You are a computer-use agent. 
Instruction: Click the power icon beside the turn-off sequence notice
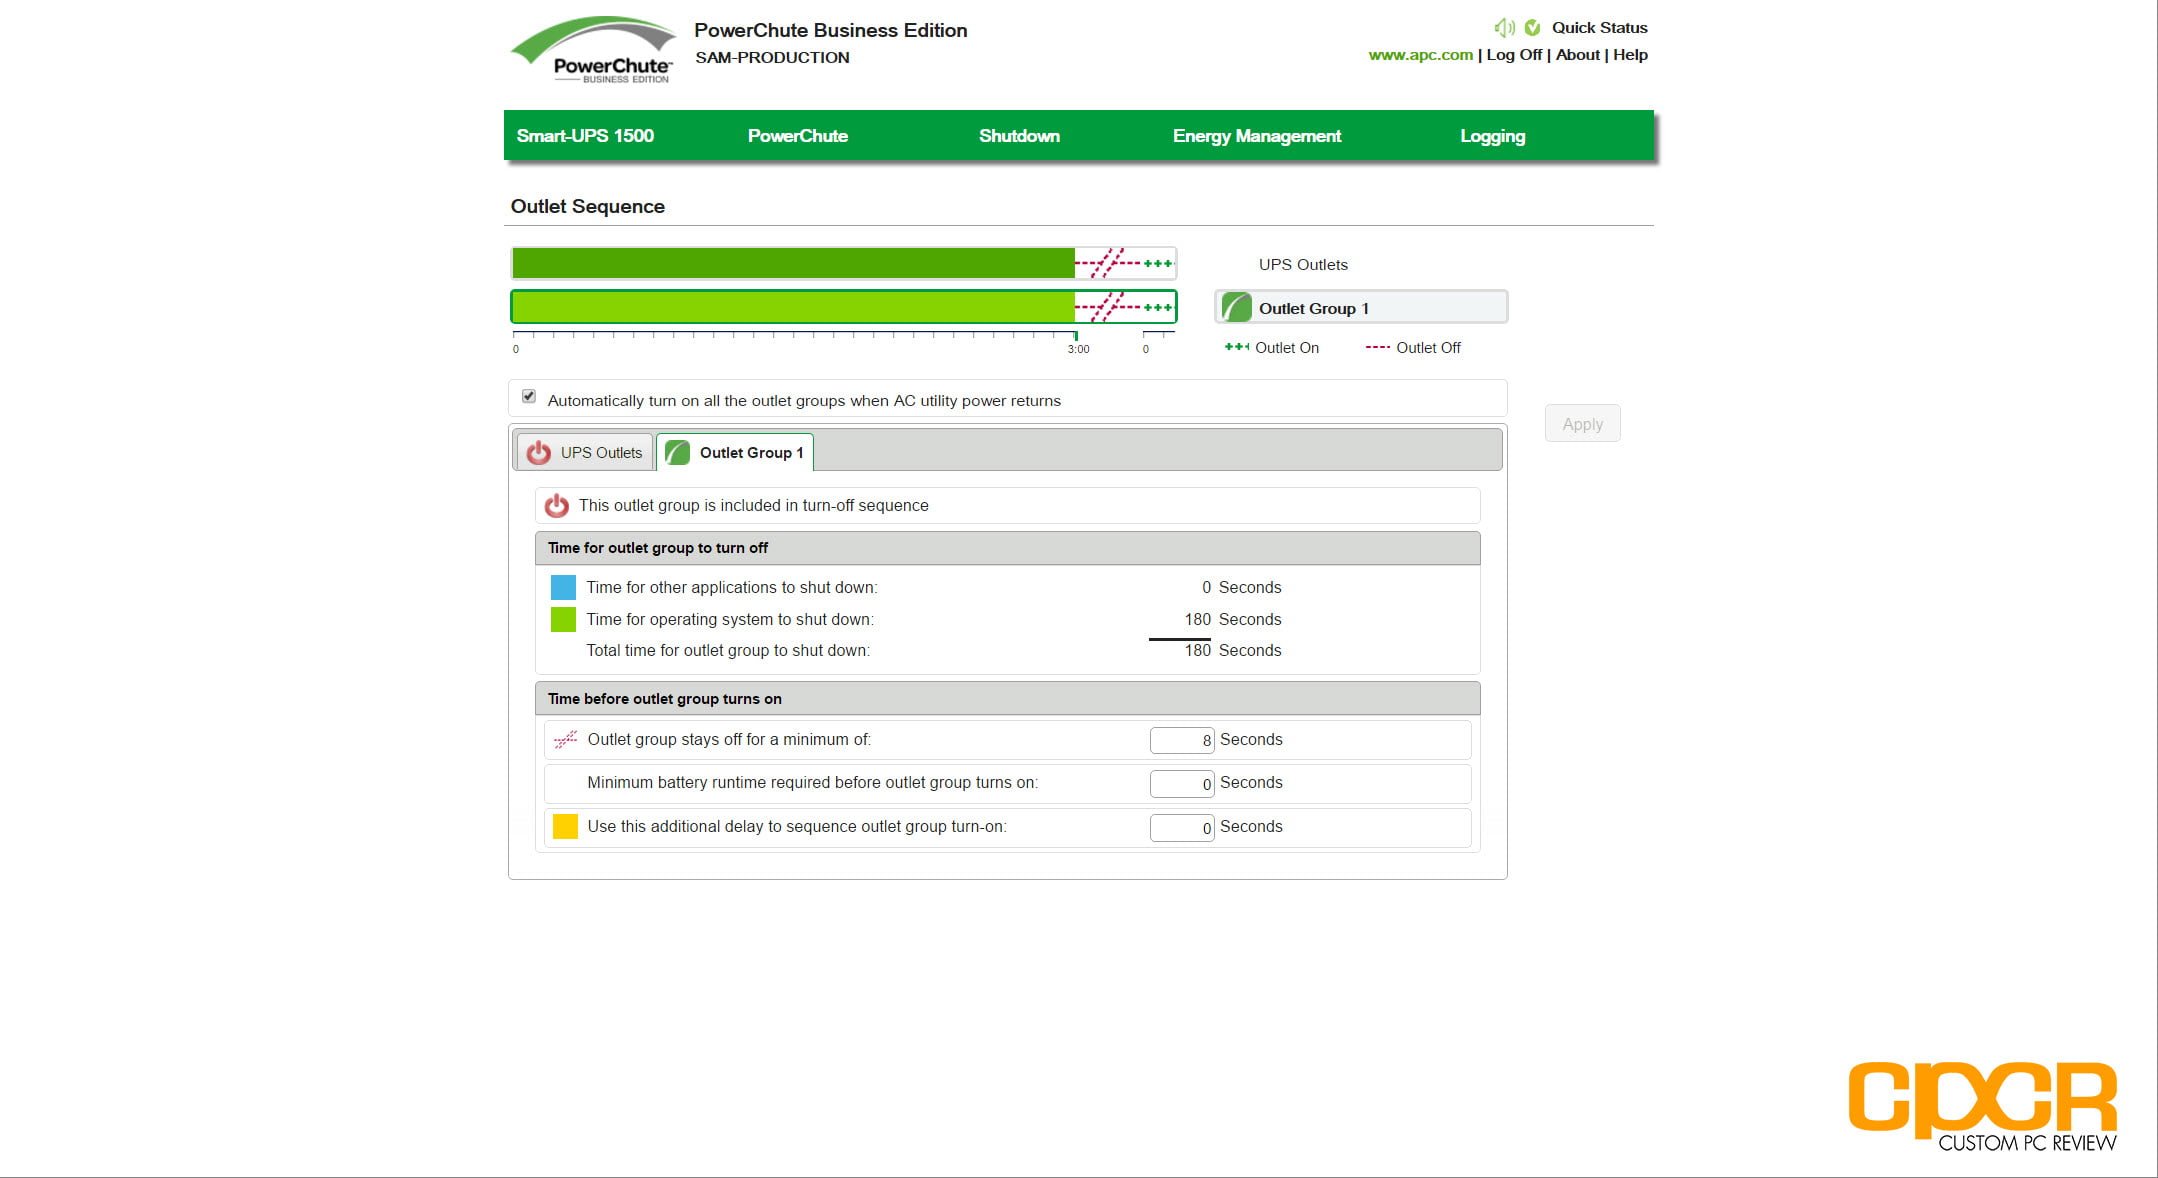point(557,506)
